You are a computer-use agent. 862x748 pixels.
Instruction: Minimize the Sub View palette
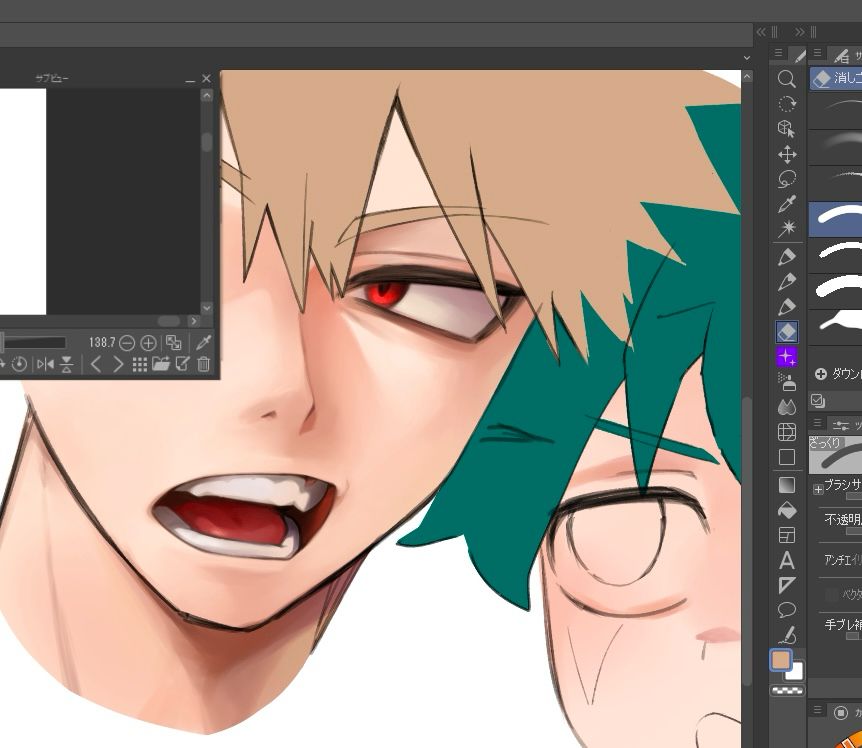pos(190,80)
